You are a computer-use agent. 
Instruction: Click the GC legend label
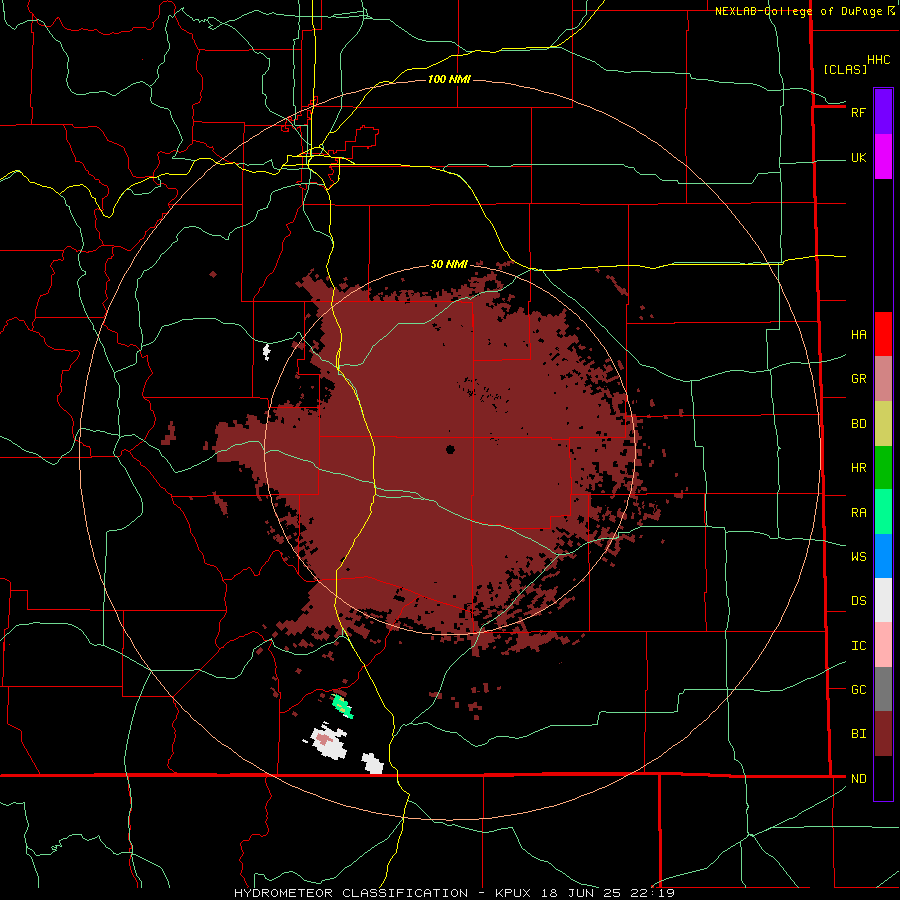pyautogui.click(x=858, y=689)
